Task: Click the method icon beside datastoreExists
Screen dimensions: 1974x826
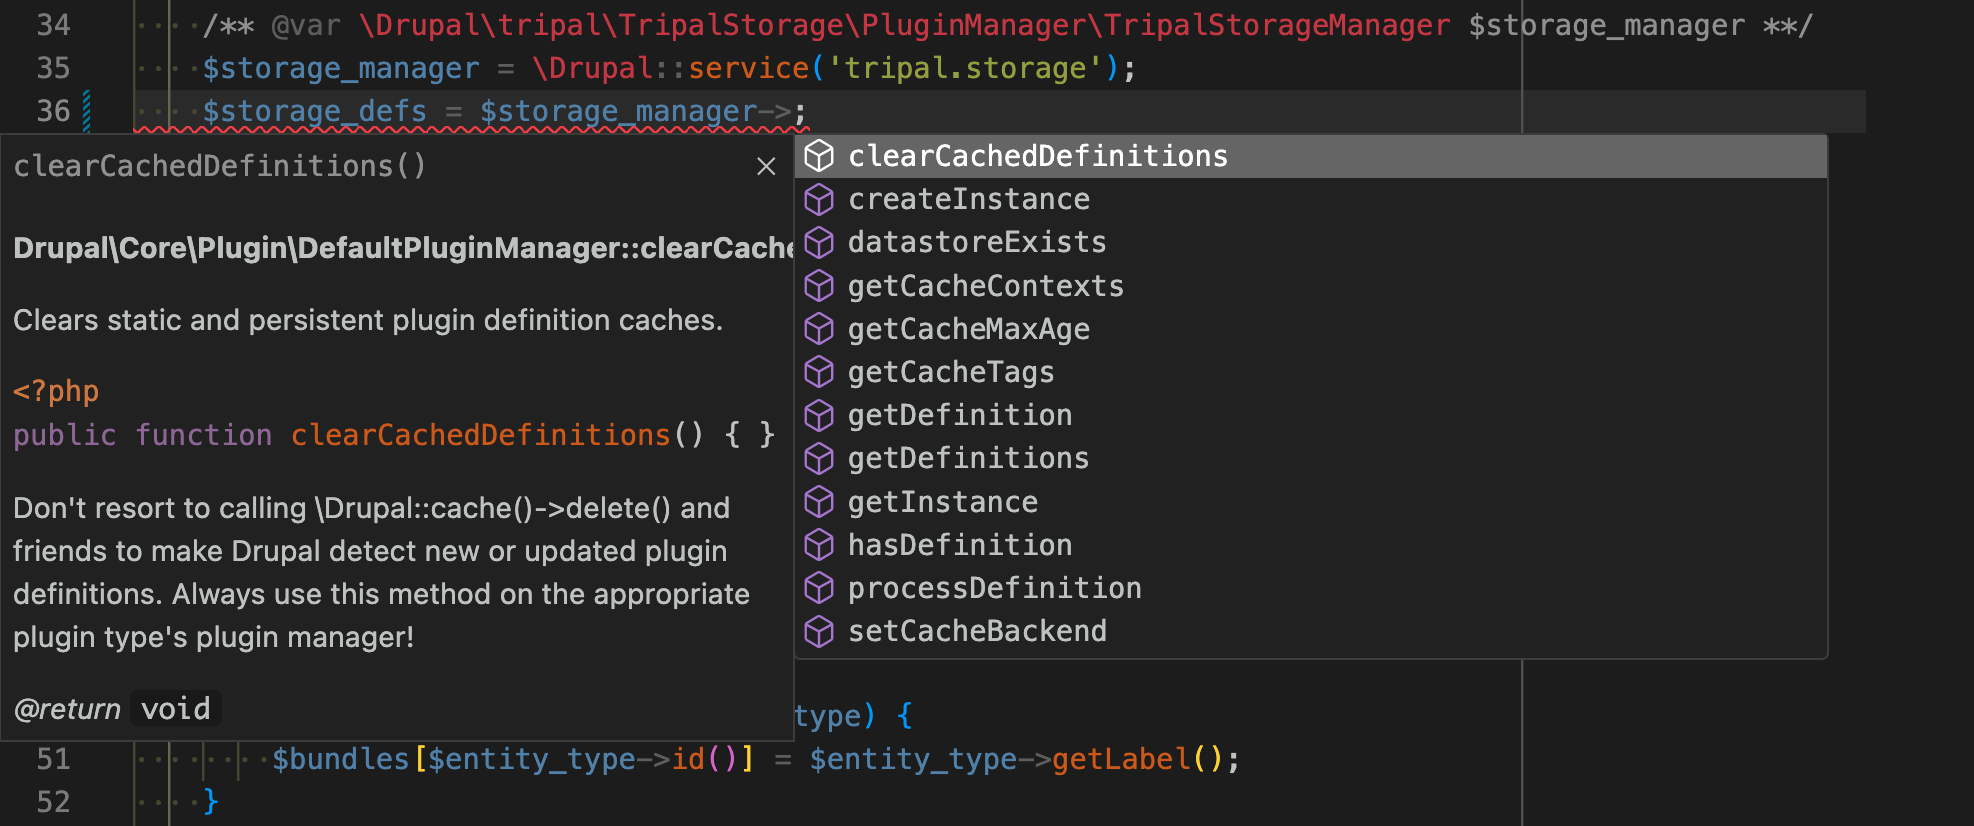Action: [x=819, y=243]
